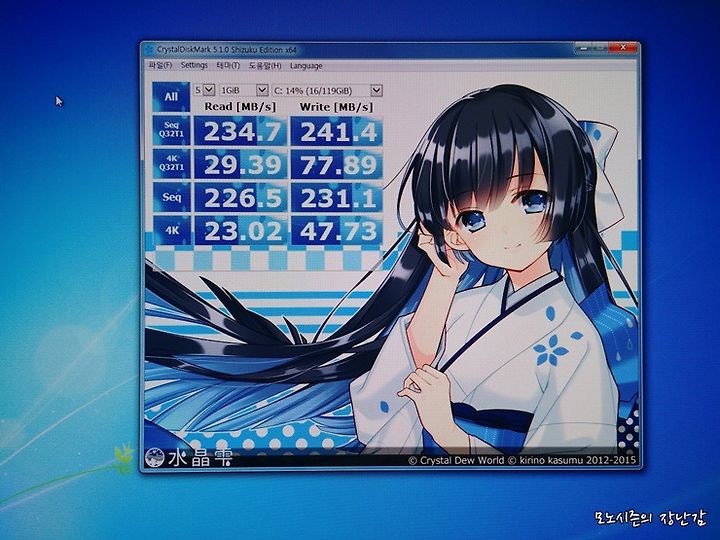Open the test size dropdown showing 1GiB
The width and height of the screenshot is (720, 540).
(x=243, y=90)
